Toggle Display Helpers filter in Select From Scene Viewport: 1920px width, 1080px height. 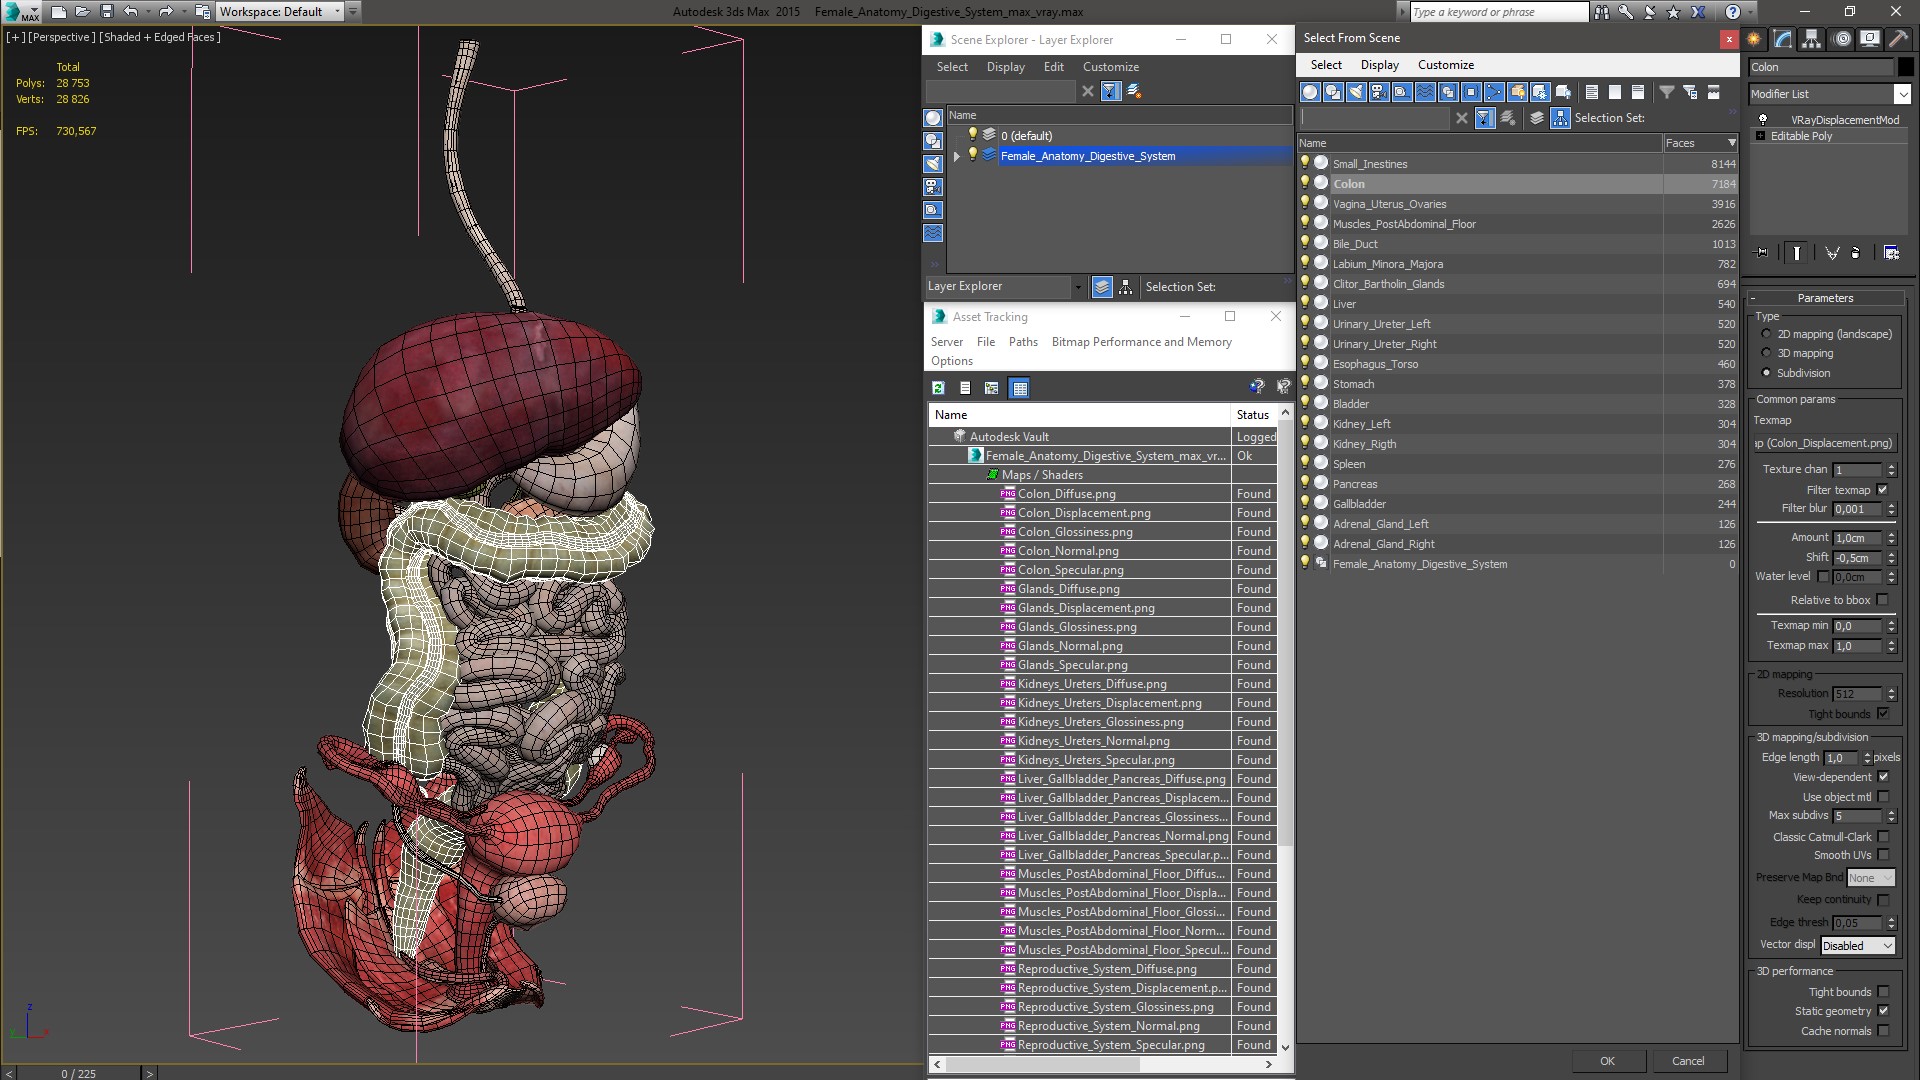click(x=1402, y=92)
